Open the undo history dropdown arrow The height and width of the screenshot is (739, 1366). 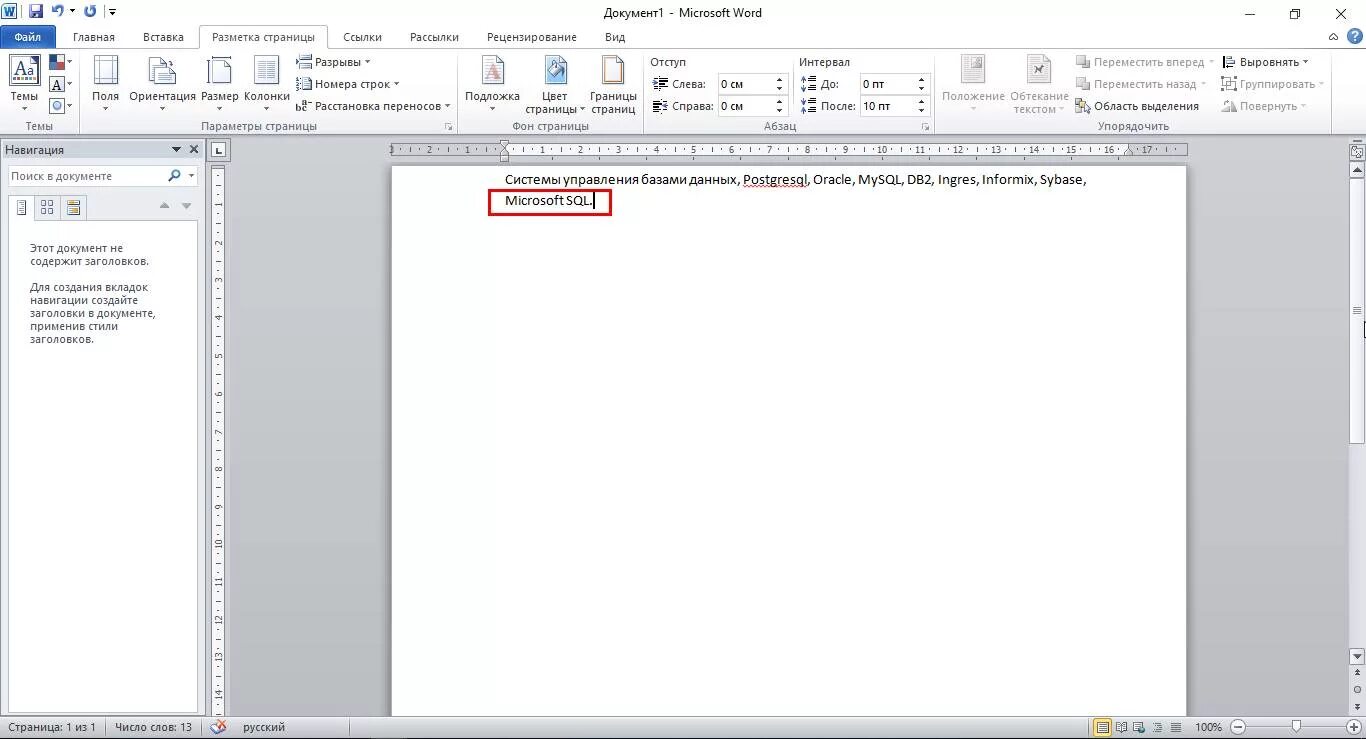click(x=72, y=12)
